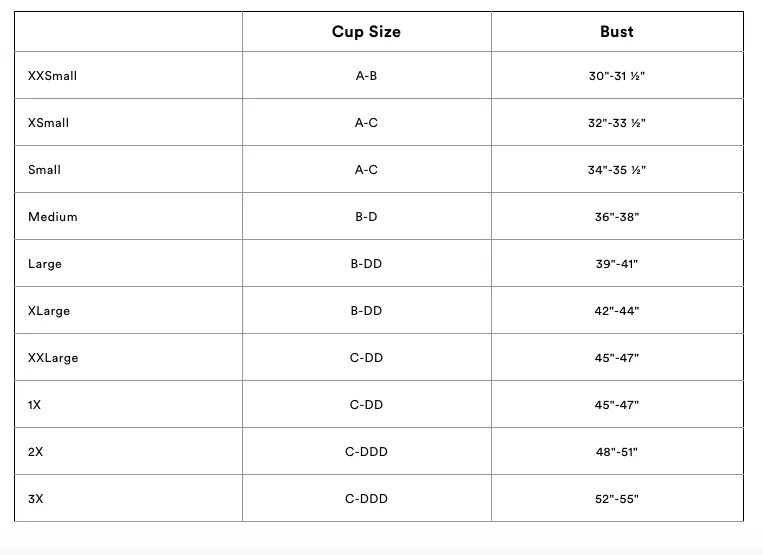
Task: Click the B-D cup size cell
Action: pos(366,217)
